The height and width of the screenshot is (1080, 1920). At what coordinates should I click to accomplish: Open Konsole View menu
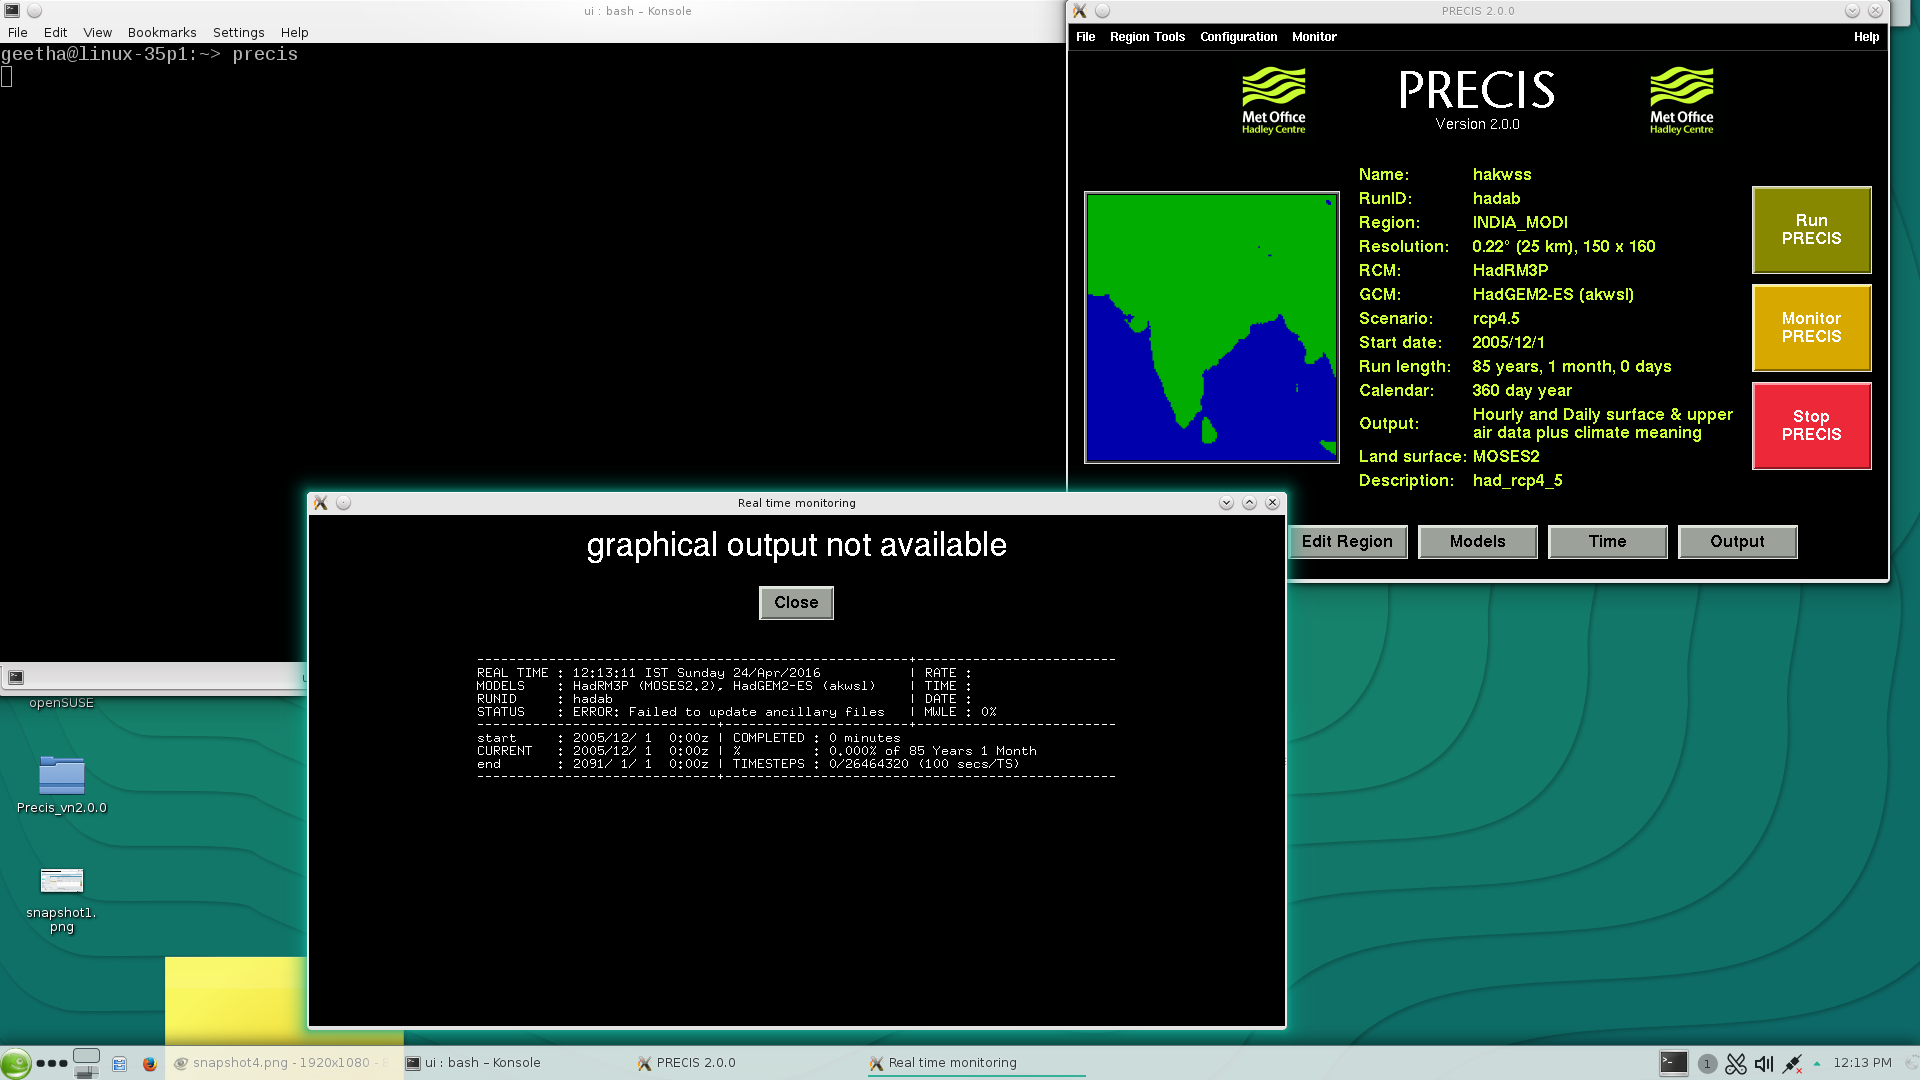pos(97,32)
